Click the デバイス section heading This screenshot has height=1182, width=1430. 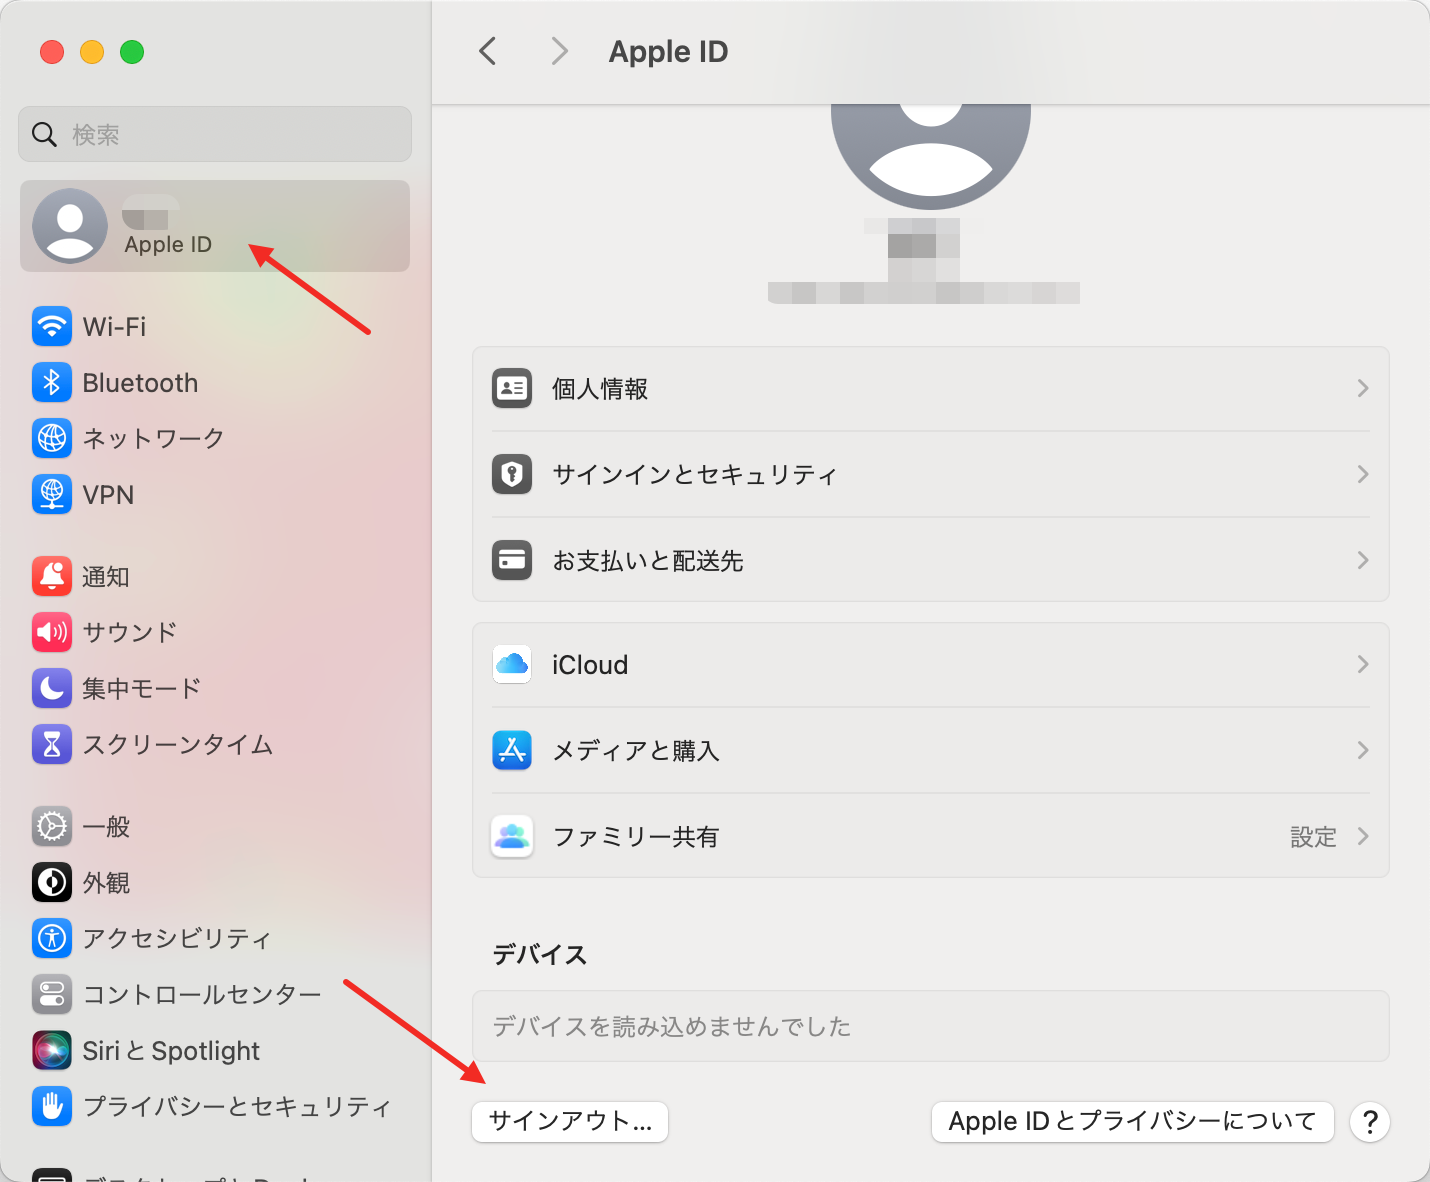540,954
